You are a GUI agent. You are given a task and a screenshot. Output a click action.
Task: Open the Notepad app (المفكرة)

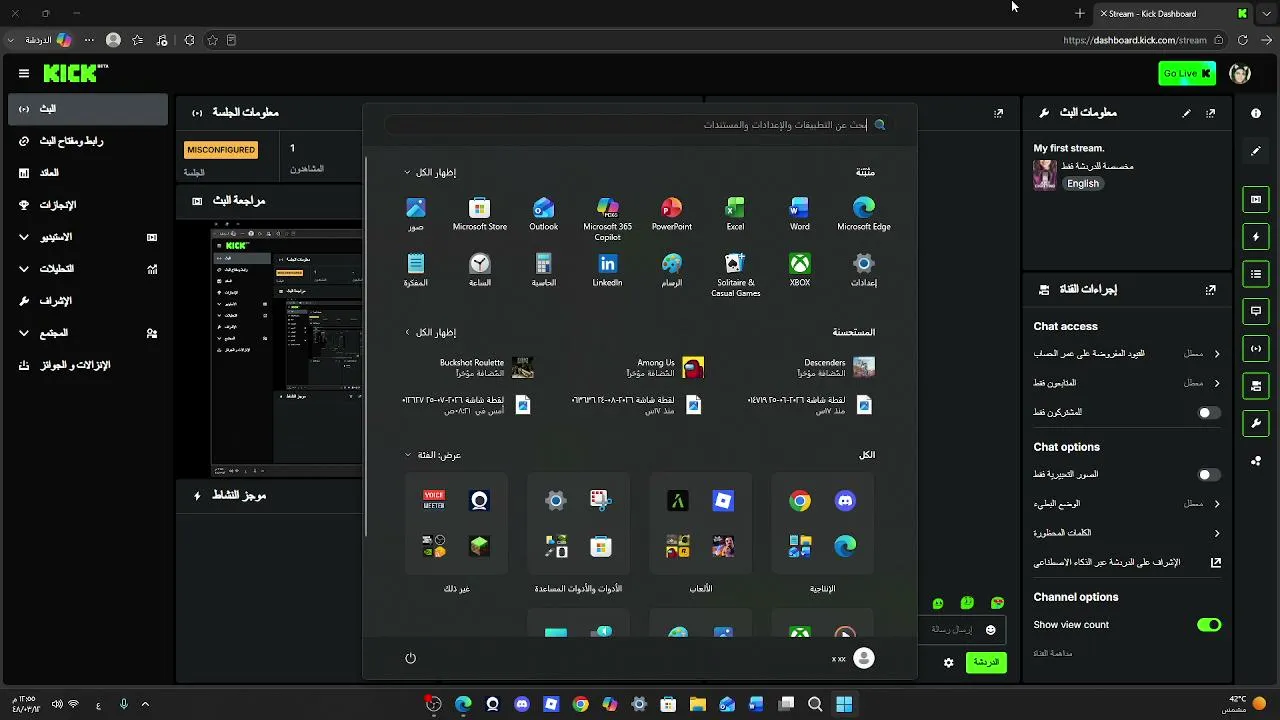[416, 270]
